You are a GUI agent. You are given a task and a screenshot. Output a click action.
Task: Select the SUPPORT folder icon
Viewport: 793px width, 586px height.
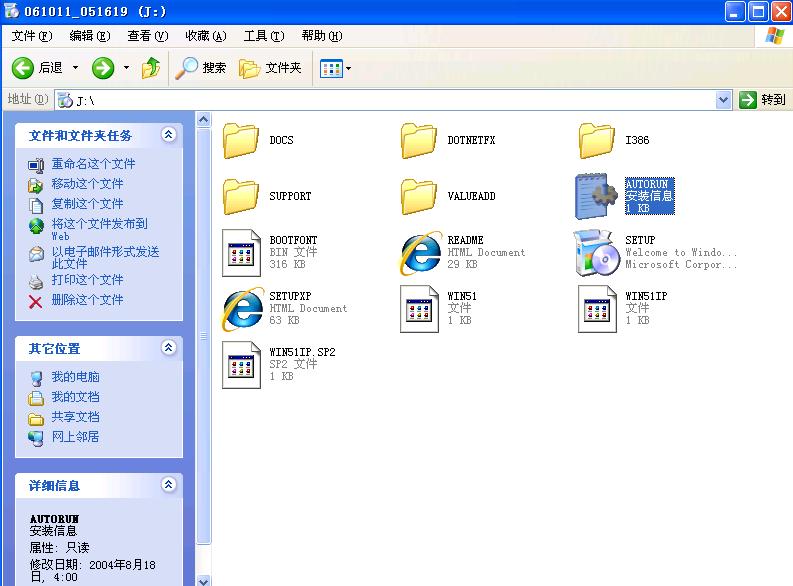pos(240,196)
